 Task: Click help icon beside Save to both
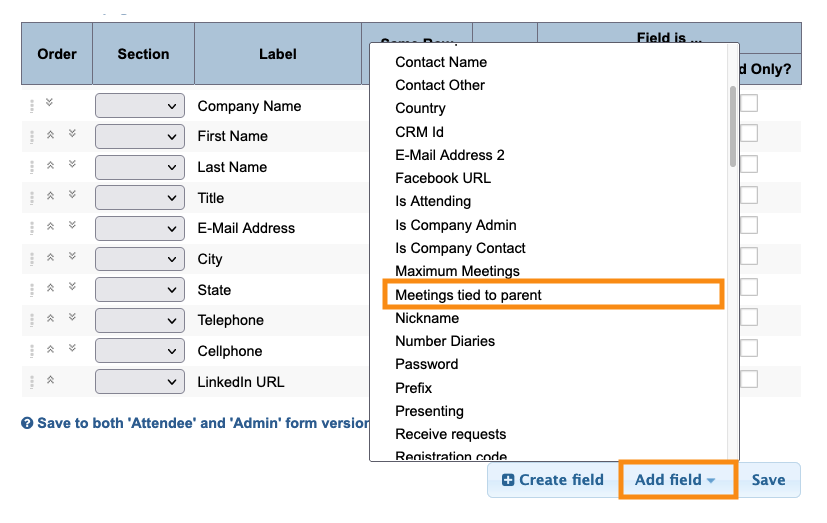coord(27,423)
